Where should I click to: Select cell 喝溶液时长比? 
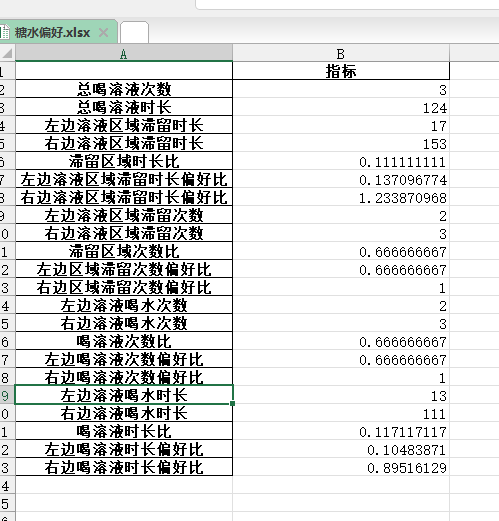pyautogui.click(x=124, y=431)
